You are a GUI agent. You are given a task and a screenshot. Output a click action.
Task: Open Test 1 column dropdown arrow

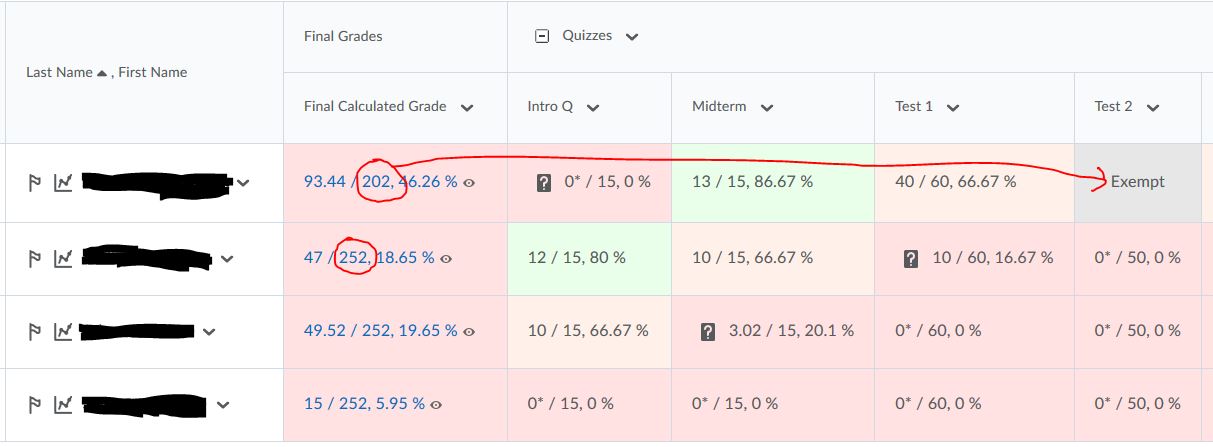tap(953, 108)
